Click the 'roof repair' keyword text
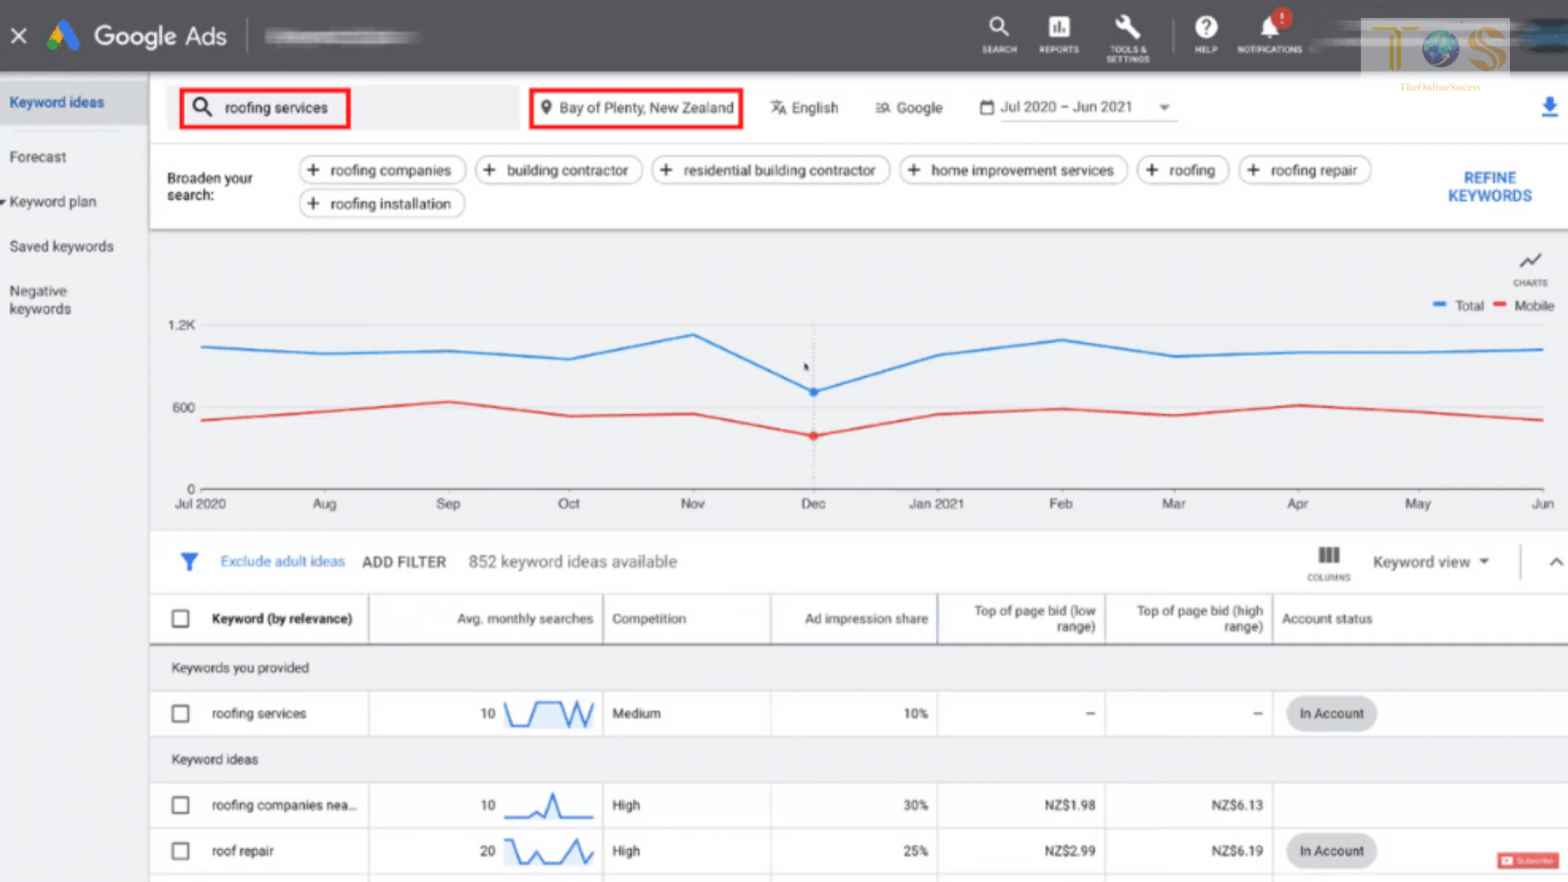 [x=242, y=851]
